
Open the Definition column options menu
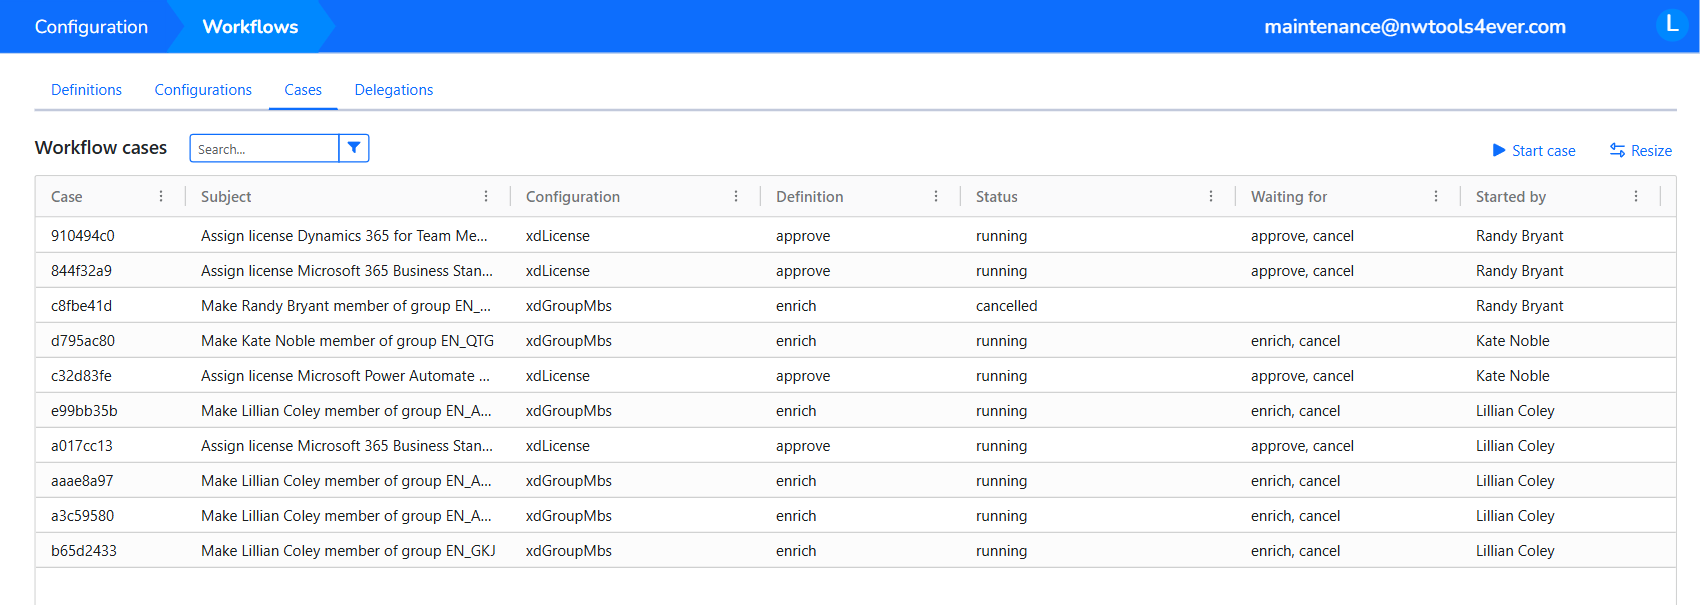point(936,196)
